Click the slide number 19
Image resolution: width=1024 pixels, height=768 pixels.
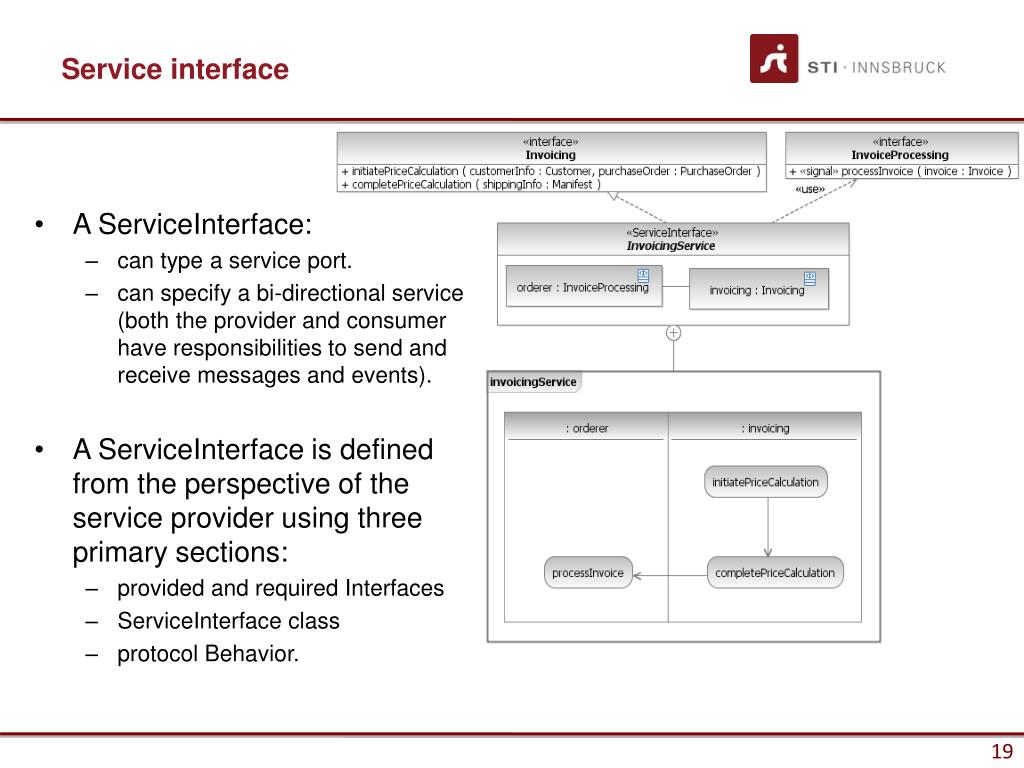click(x=1002, y=751)
